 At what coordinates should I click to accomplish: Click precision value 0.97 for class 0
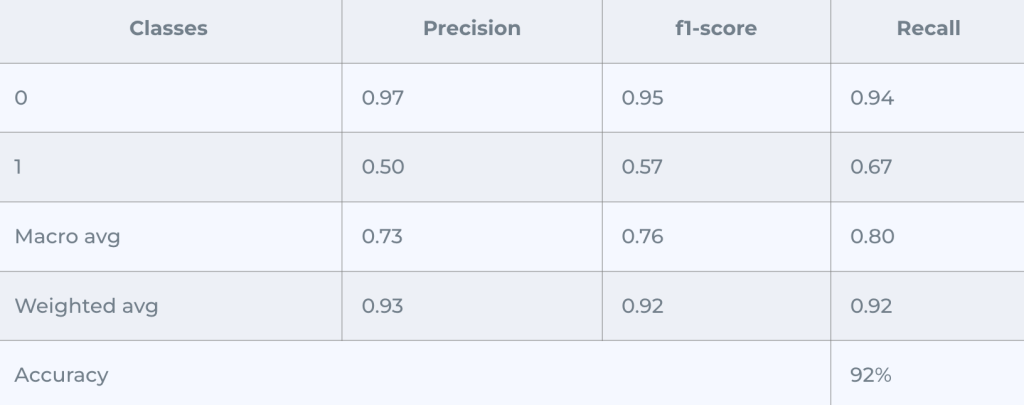point(383,98)
